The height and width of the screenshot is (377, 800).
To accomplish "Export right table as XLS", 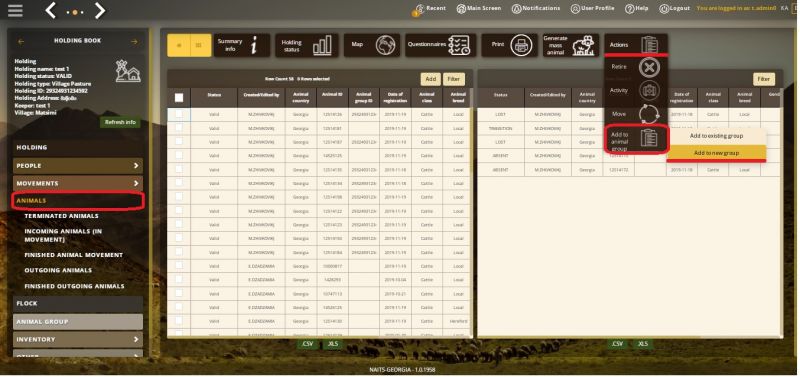I will pos(643,344).
